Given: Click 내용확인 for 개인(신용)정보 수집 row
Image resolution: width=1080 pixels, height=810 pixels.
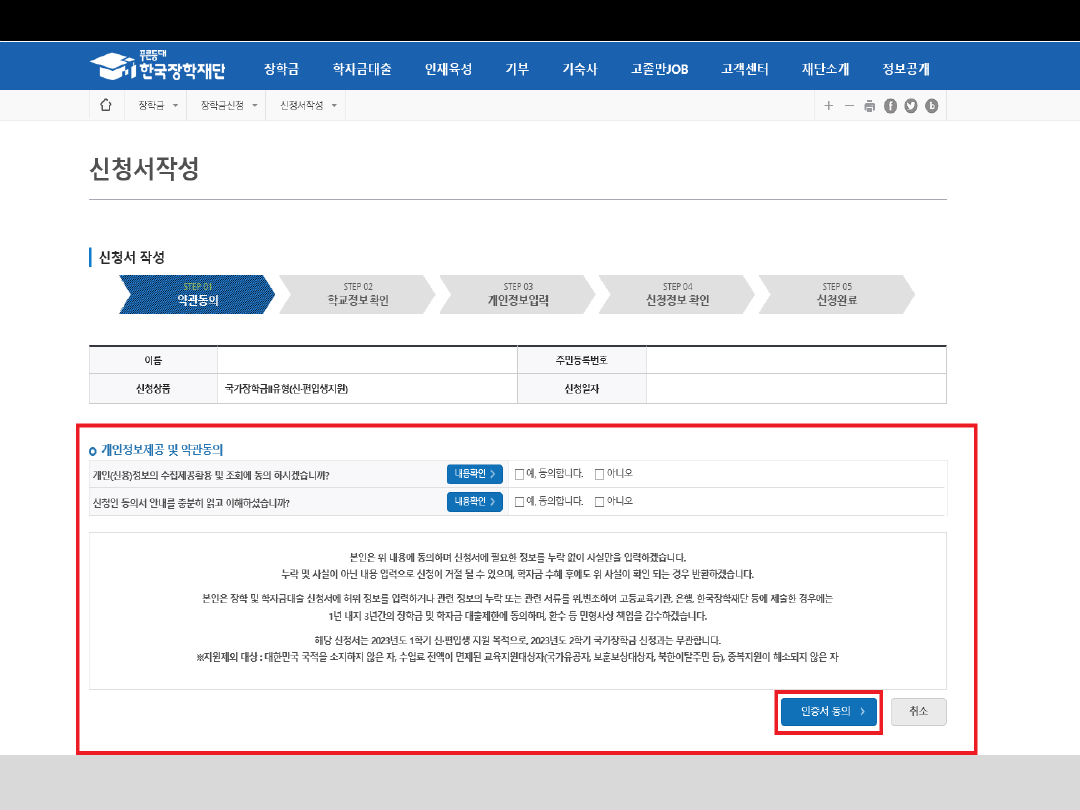Looking at the screenshot, I should pos(475,474).
